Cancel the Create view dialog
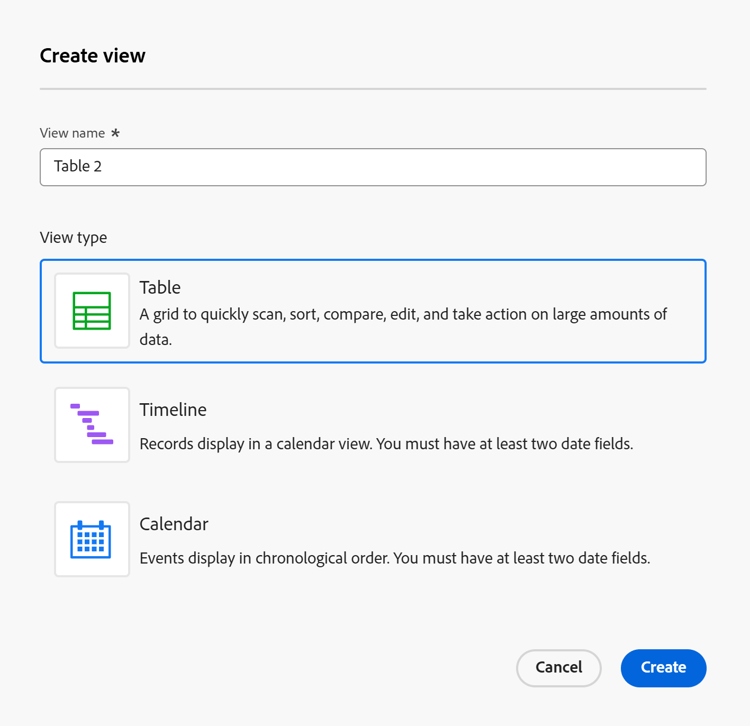750x726 pixels. [x=558, y=668]
